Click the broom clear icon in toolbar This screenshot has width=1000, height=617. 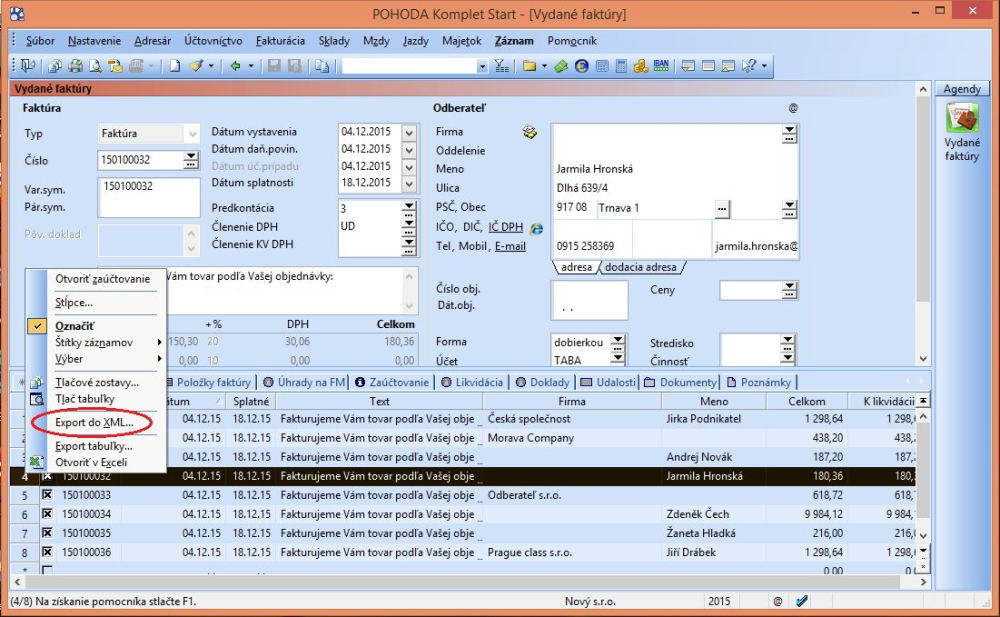[197, 66]
